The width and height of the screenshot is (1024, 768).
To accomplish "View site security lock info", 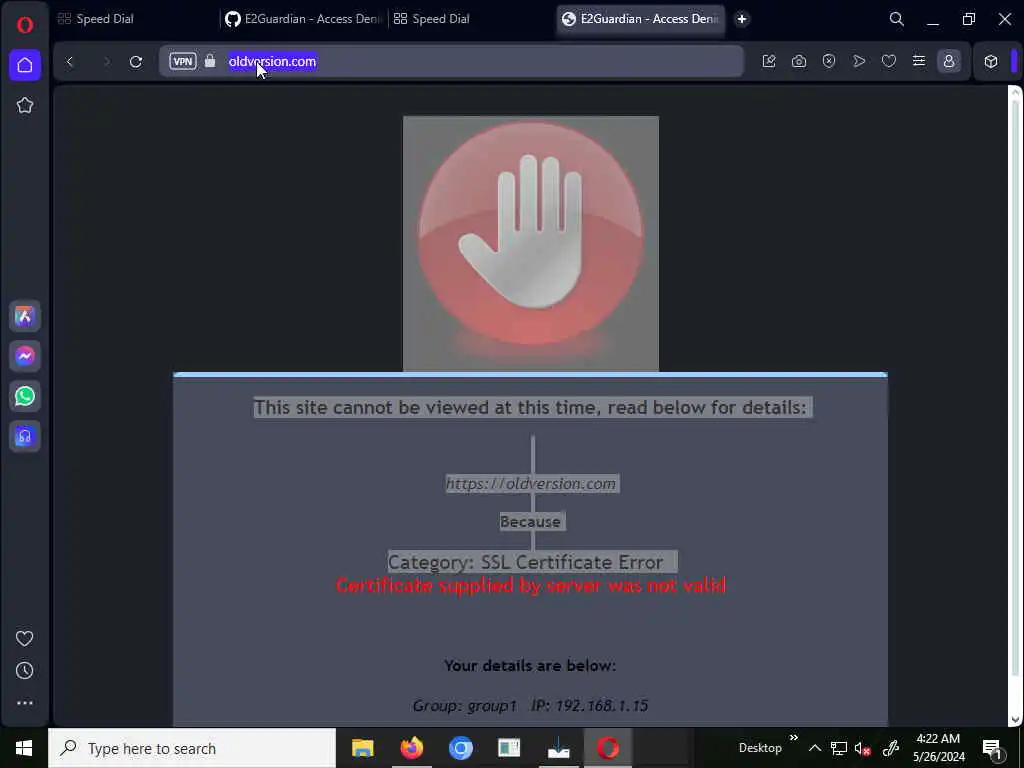I will coord(210,61).
